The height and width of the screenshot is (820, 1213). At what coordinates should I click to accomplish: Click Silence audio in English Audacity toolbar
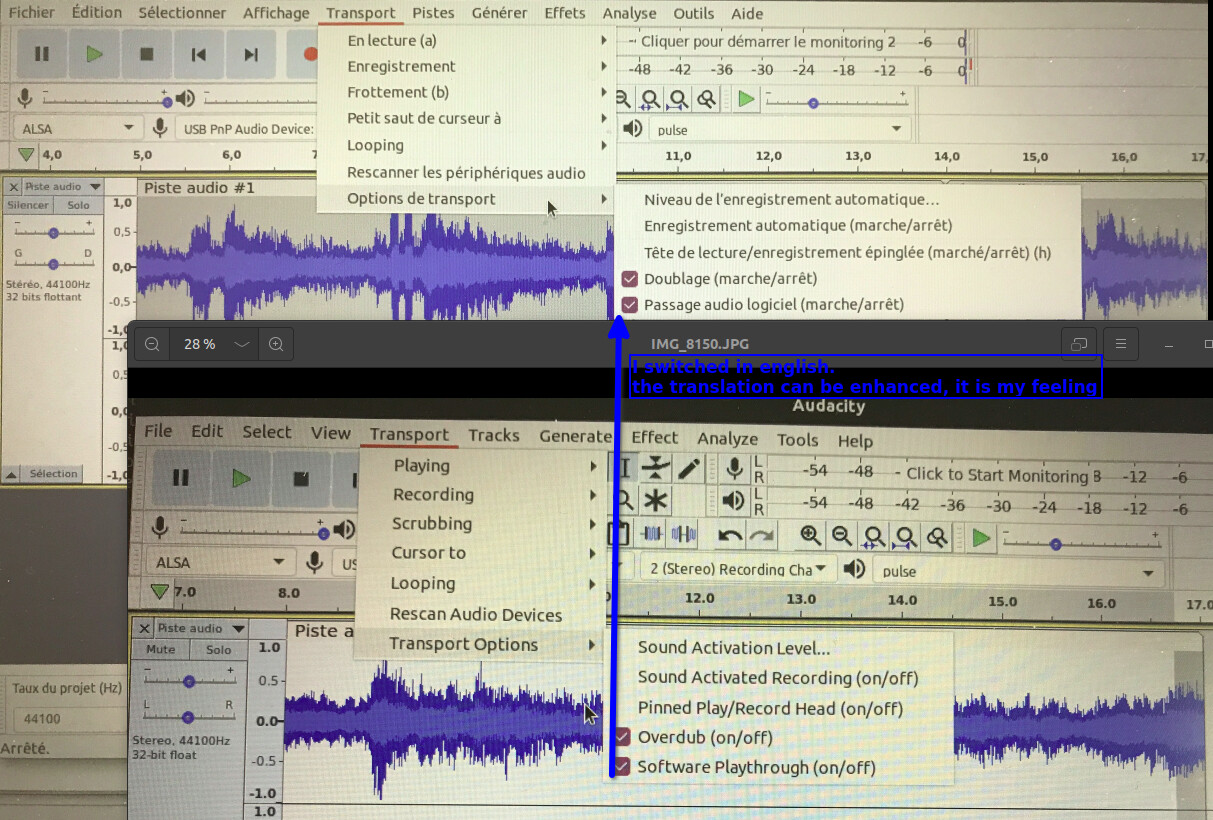point(684,534)
